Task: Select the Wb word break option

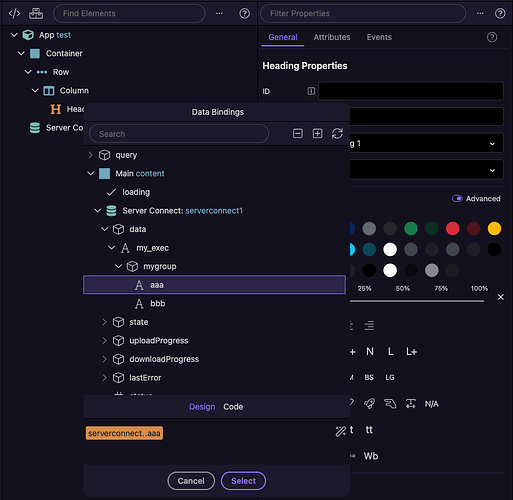Action: pos(371,456)
